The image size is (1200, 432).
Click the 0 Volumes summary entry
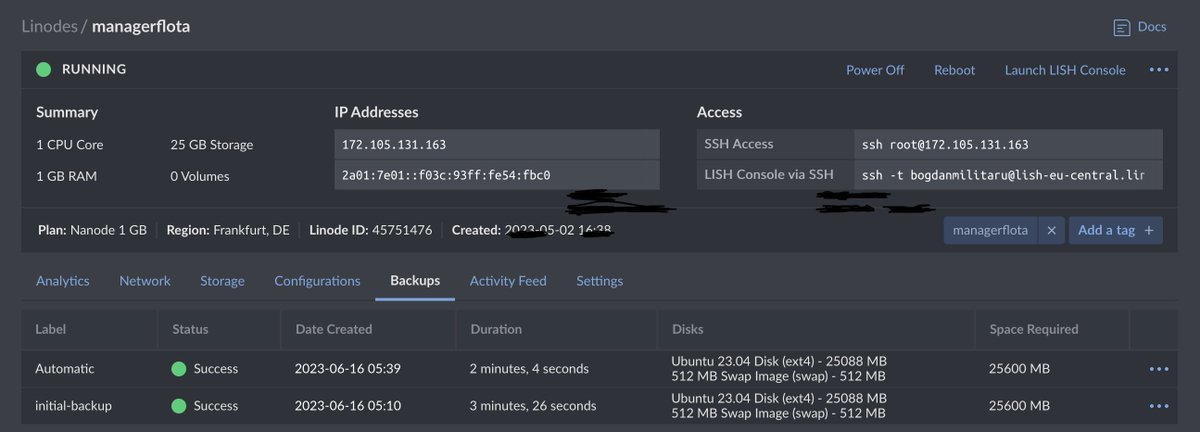[x=200, y=176]
